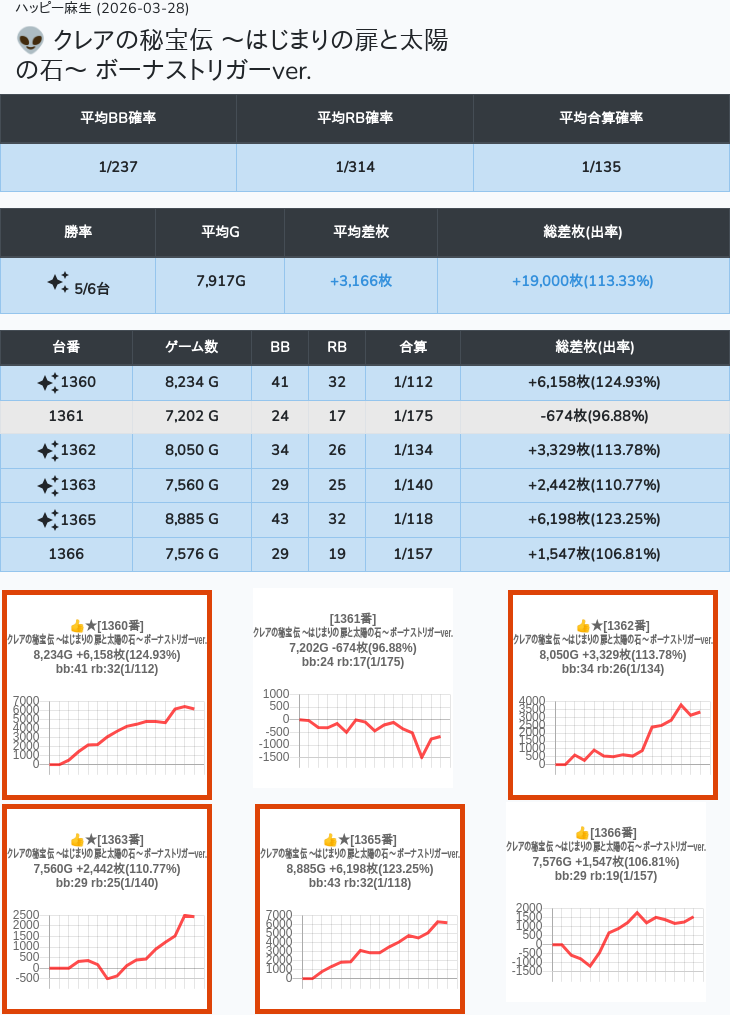Open the 1360番 slump graph thumbnail
Screen dimensions: 730x1015
click(x=106, y=695)
